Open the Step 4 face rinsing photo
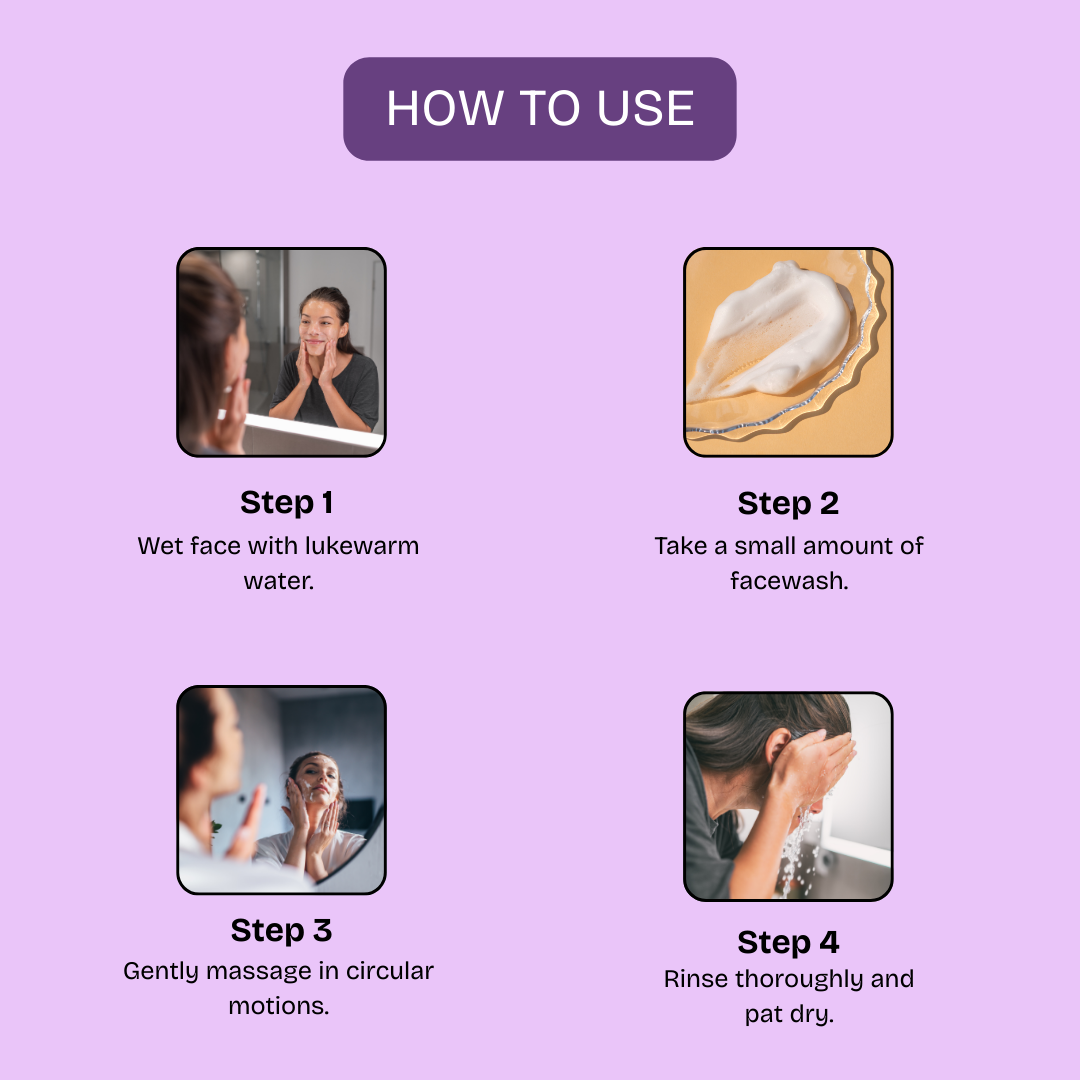1080x1080 pixels. tap(788, 796)
